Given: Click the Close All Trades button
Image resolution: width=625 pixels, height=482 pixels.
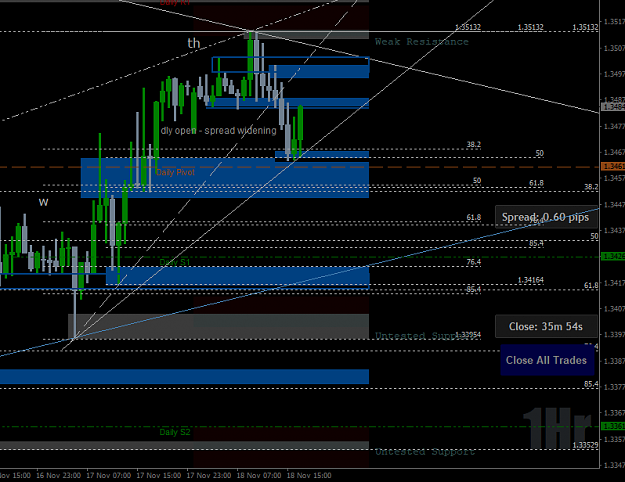Looking at the screenshot, I should coord(547,360).
